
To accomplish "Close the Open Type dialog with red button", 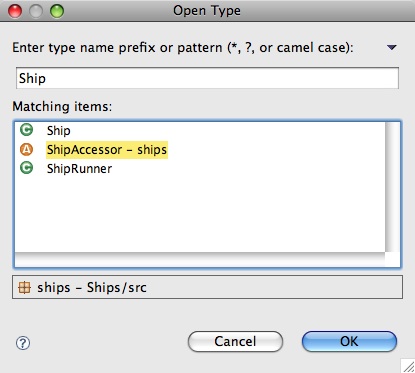I will pyautogui.click(x=15, y=11).
